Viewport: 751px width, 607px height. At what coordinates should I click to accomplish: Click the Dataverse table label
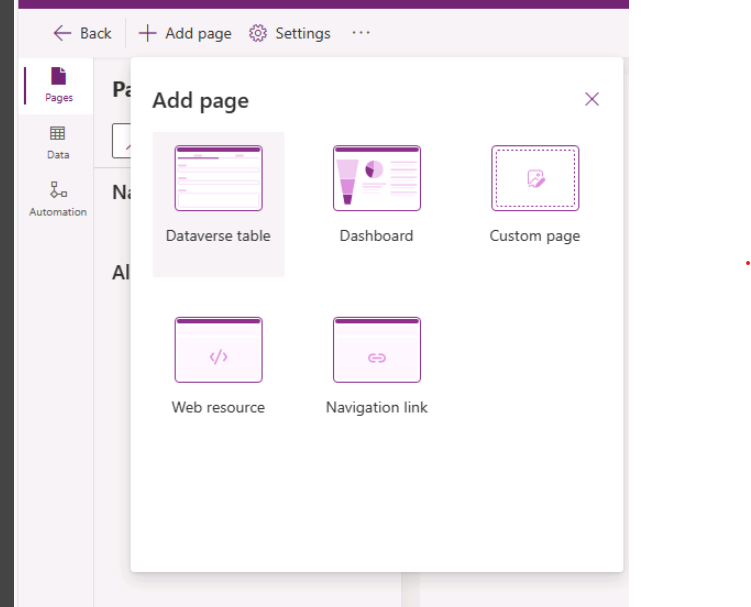218,236
